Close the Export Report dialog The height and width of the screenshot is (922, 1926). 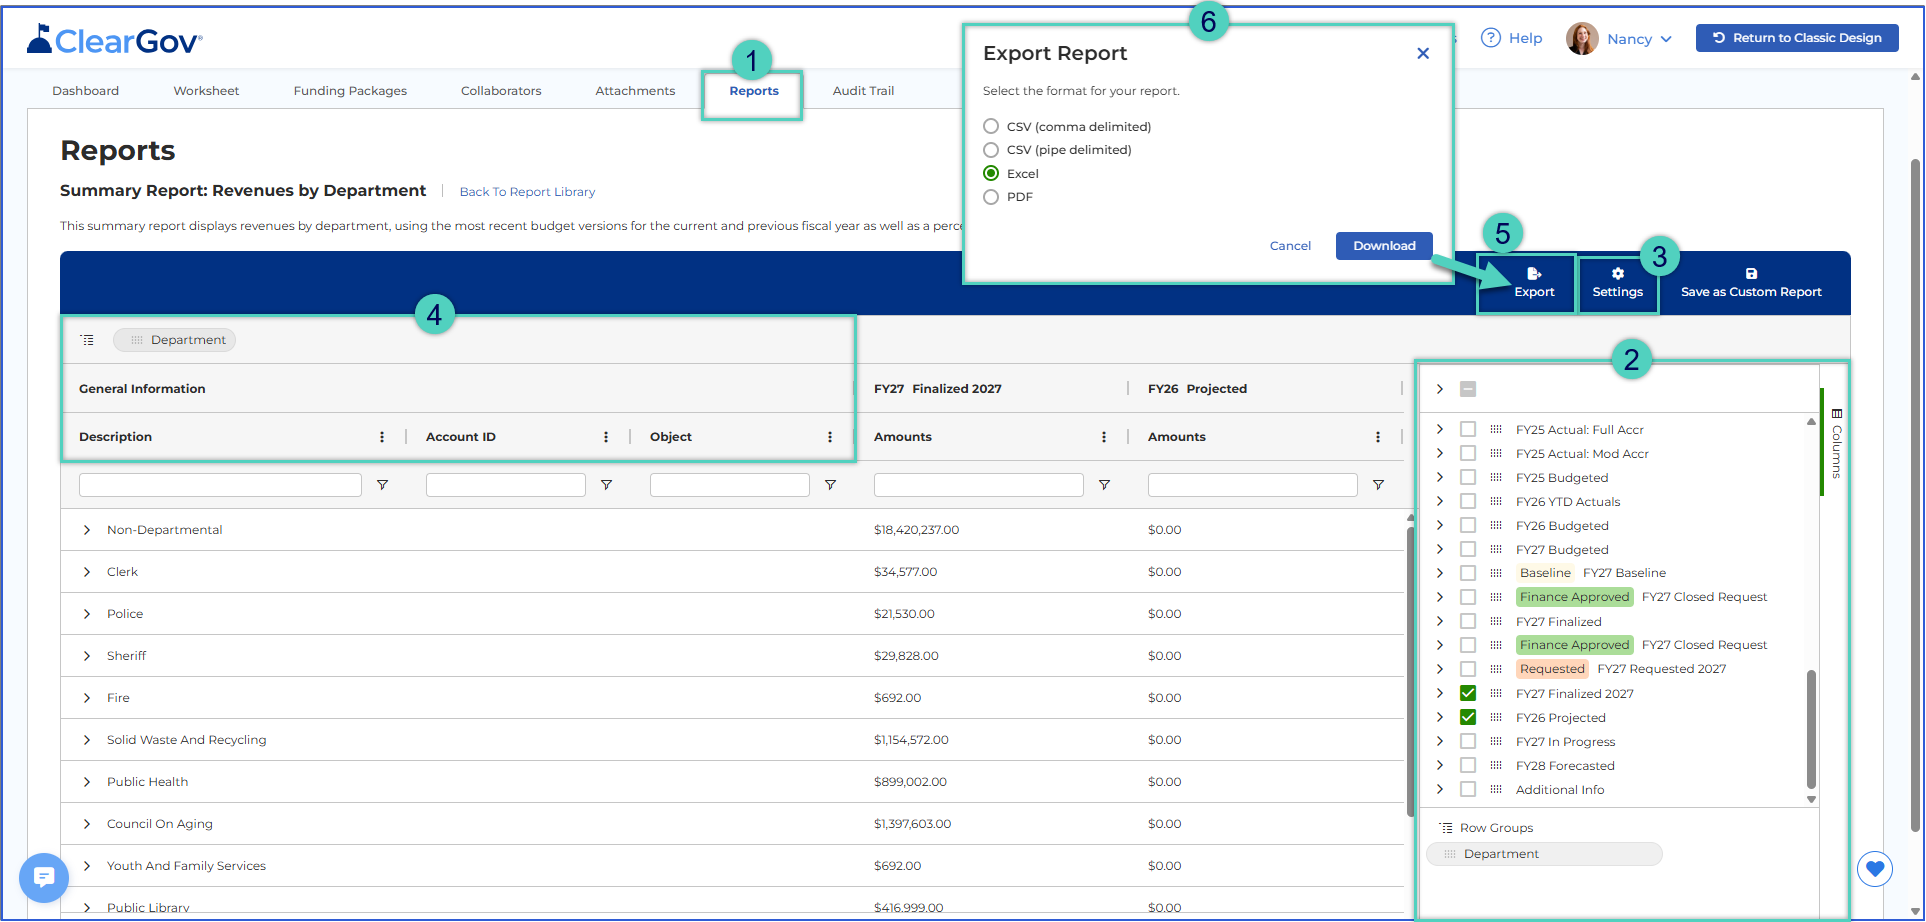pyautogui.click(x=1423, y=54)
